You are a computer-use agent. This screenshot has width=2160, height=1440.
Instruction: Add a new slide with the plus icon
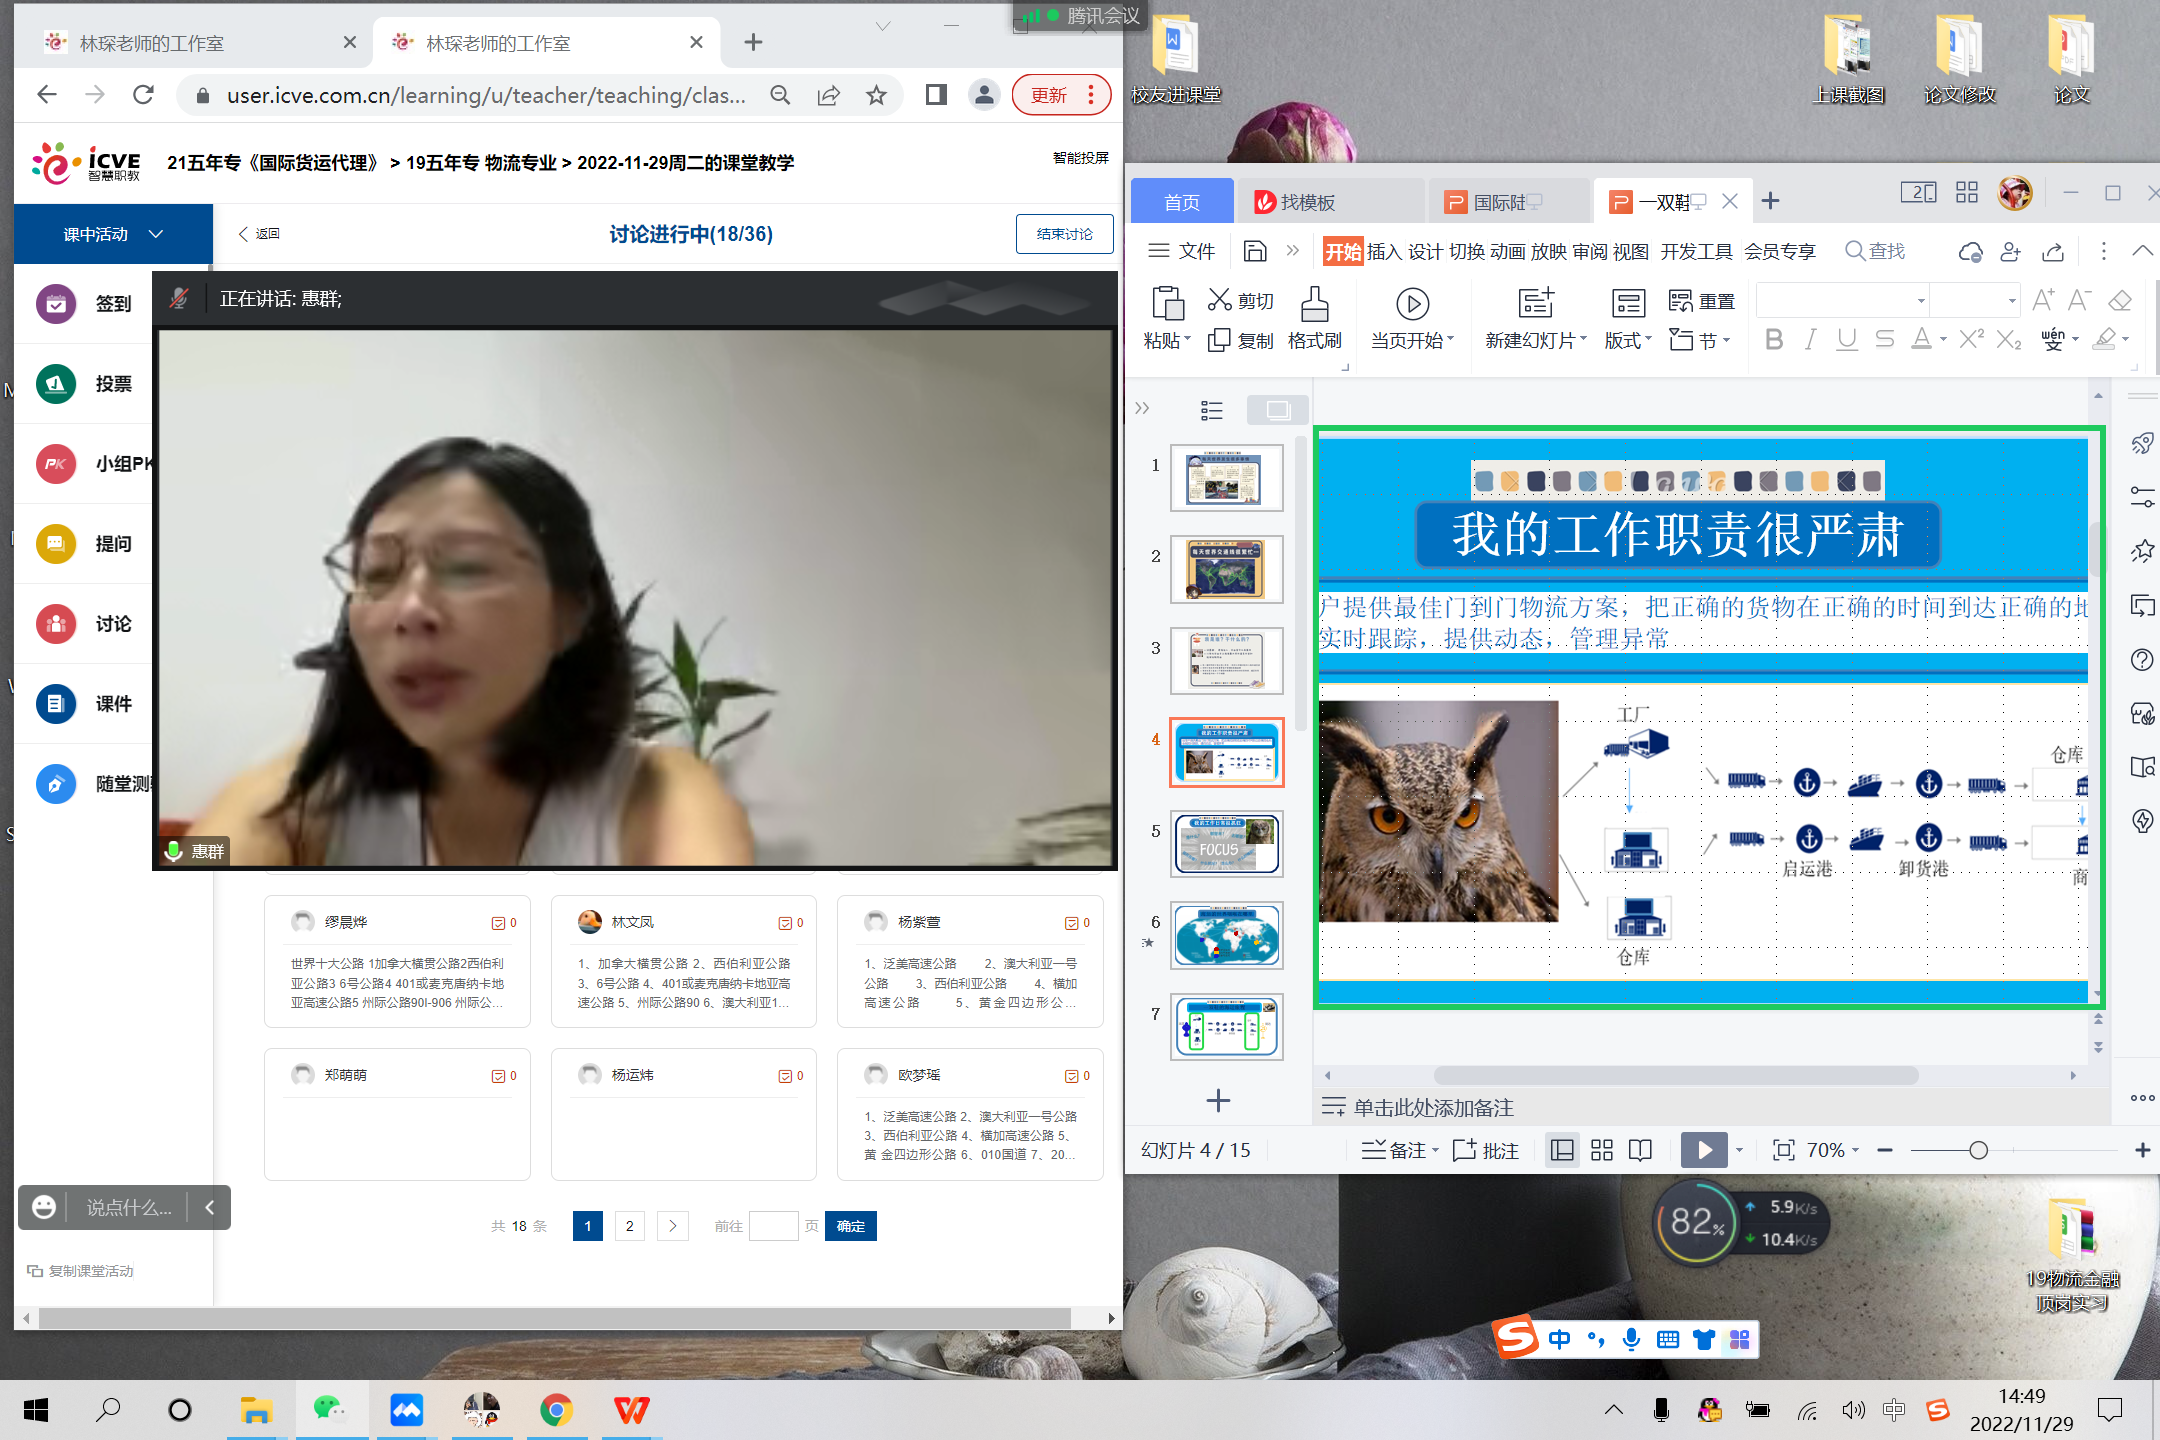(1217, 1101)
